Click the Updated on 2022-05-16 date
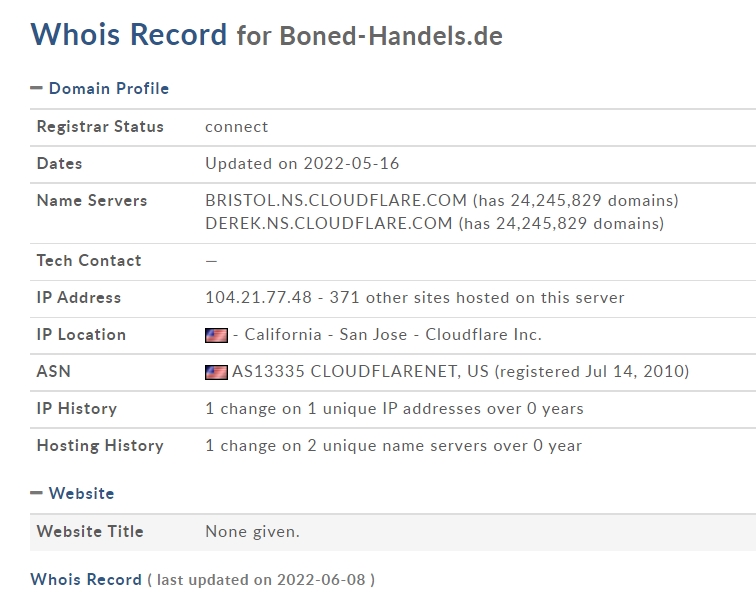756x596 pixels. click(302, 163)
